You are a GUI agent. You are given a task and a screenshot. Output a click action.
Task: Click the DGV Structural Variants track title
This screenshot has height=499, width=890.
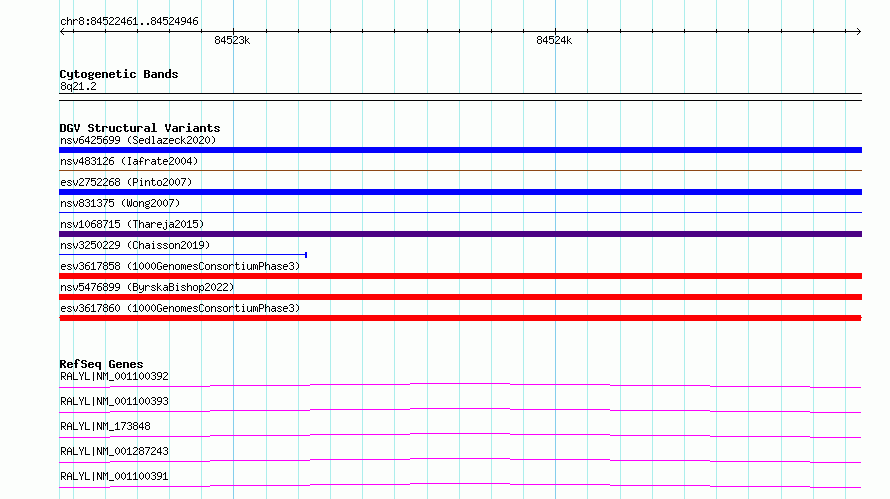tap(140, 128)
